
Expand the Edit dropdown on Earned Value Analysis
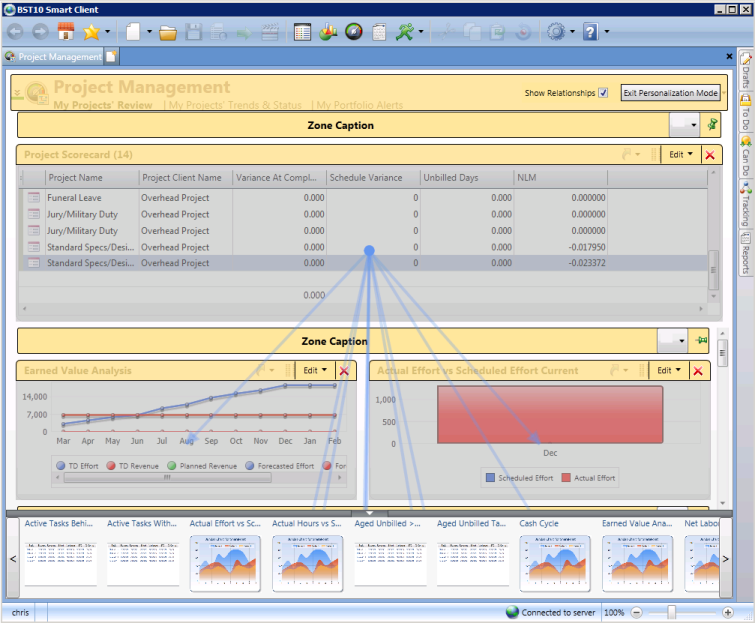click(x=315, y=370)
